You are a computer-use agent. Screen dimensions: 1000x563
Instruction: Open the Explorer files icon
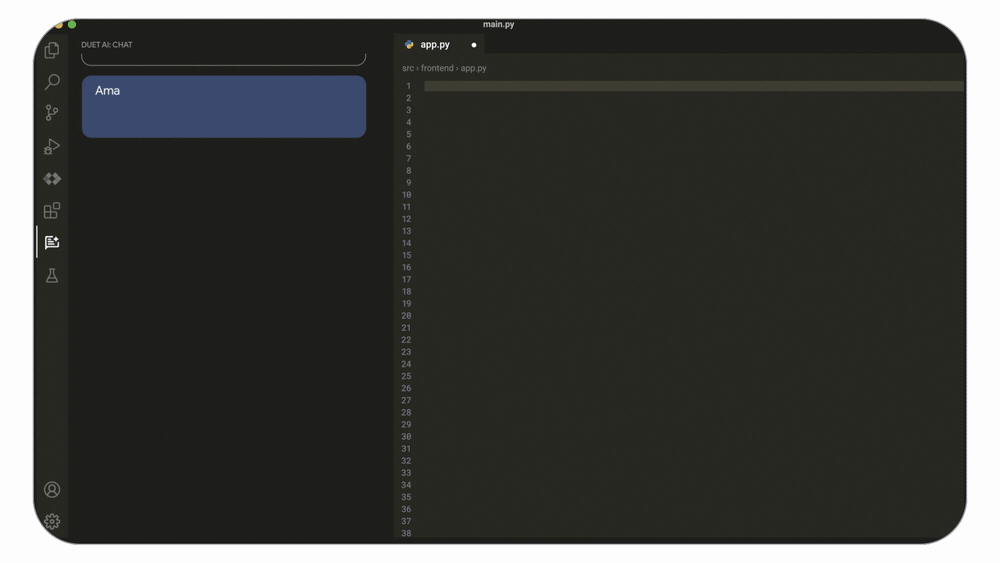52,50
